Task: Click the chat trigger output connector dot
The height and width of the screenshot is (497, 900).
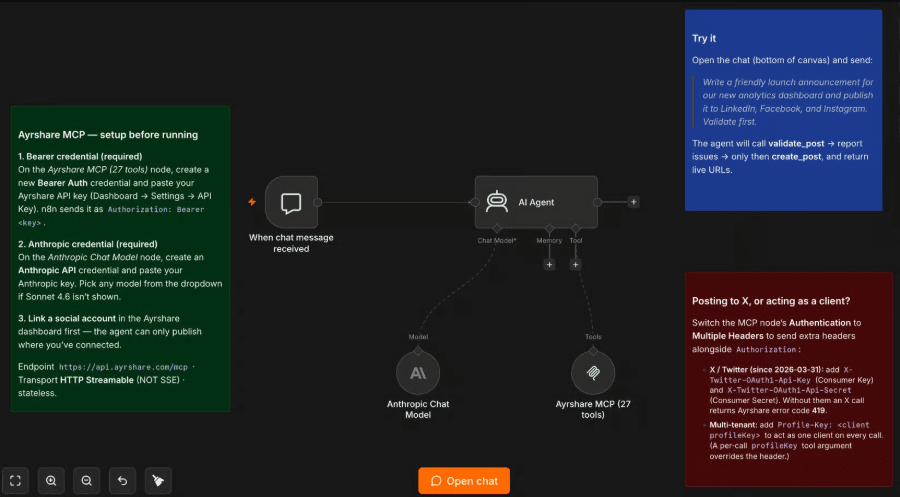Action: tap(317, 203)
